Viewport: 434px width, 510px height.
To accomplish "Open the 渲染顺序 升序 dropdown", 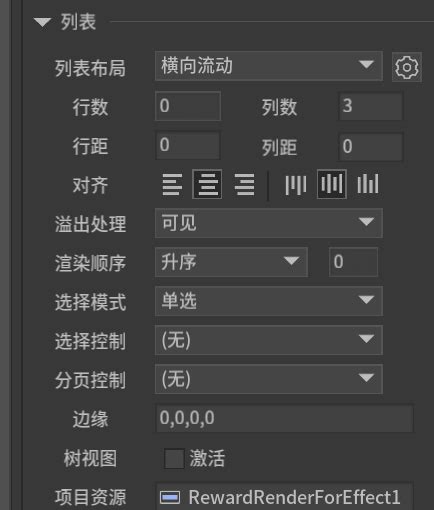I will pyautogui.click(x=231, y=262).
